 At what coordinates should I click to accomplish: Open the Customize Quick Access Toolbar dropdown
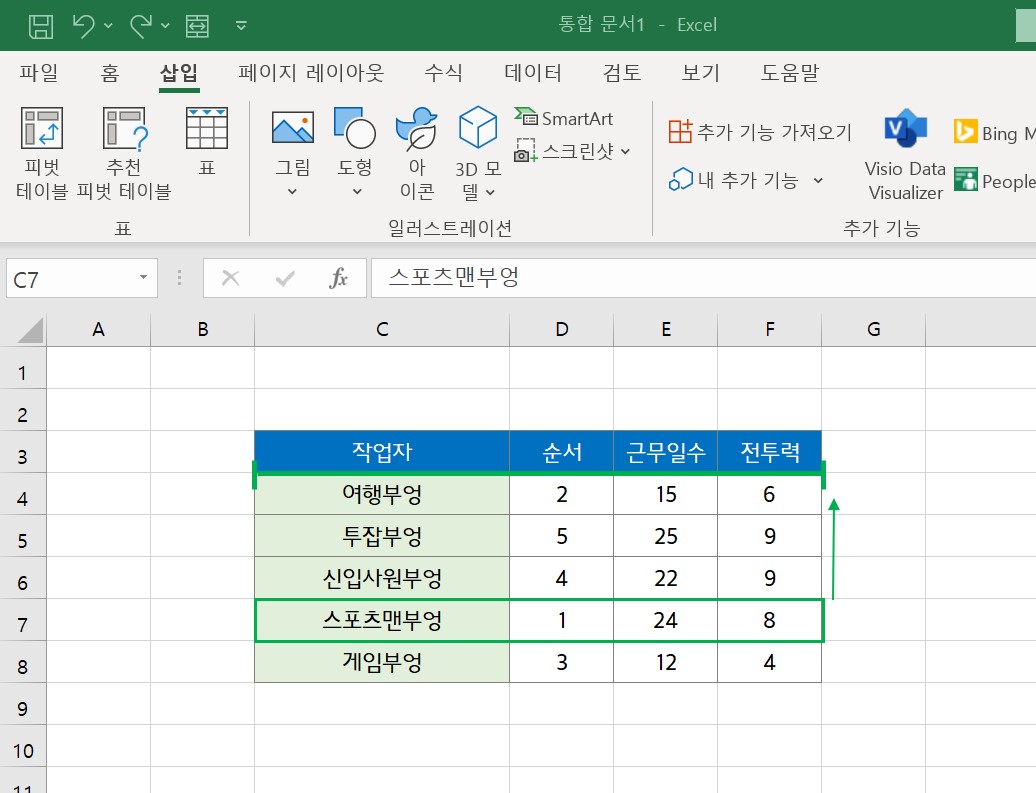point(241,26)
